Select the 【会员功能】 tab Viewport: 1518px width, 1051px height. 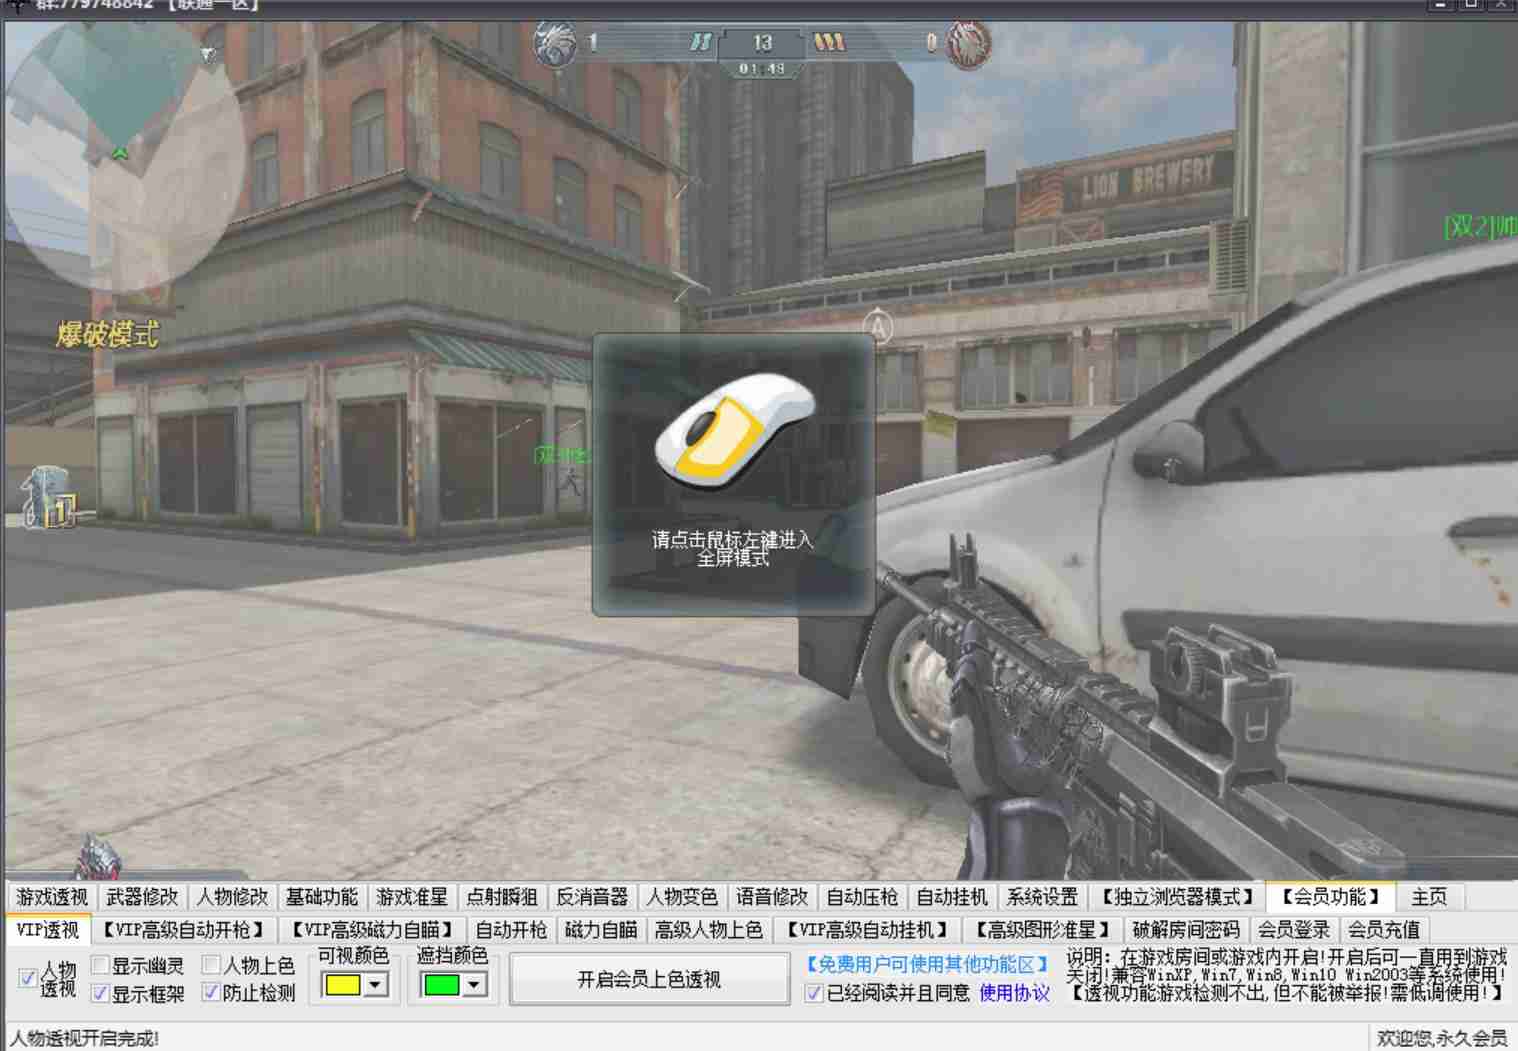pos(1330,896)
